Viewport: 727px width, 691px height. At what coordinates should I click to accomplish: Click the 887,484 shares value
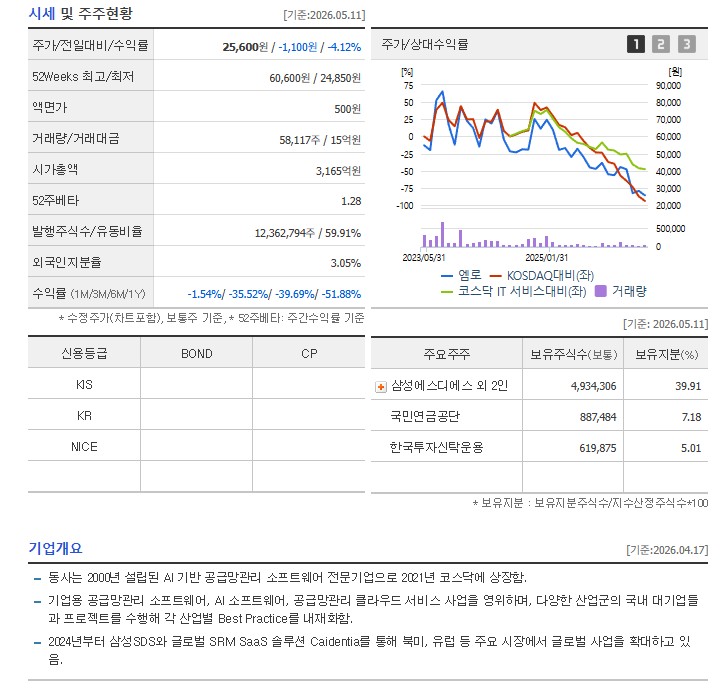(598, 417)
